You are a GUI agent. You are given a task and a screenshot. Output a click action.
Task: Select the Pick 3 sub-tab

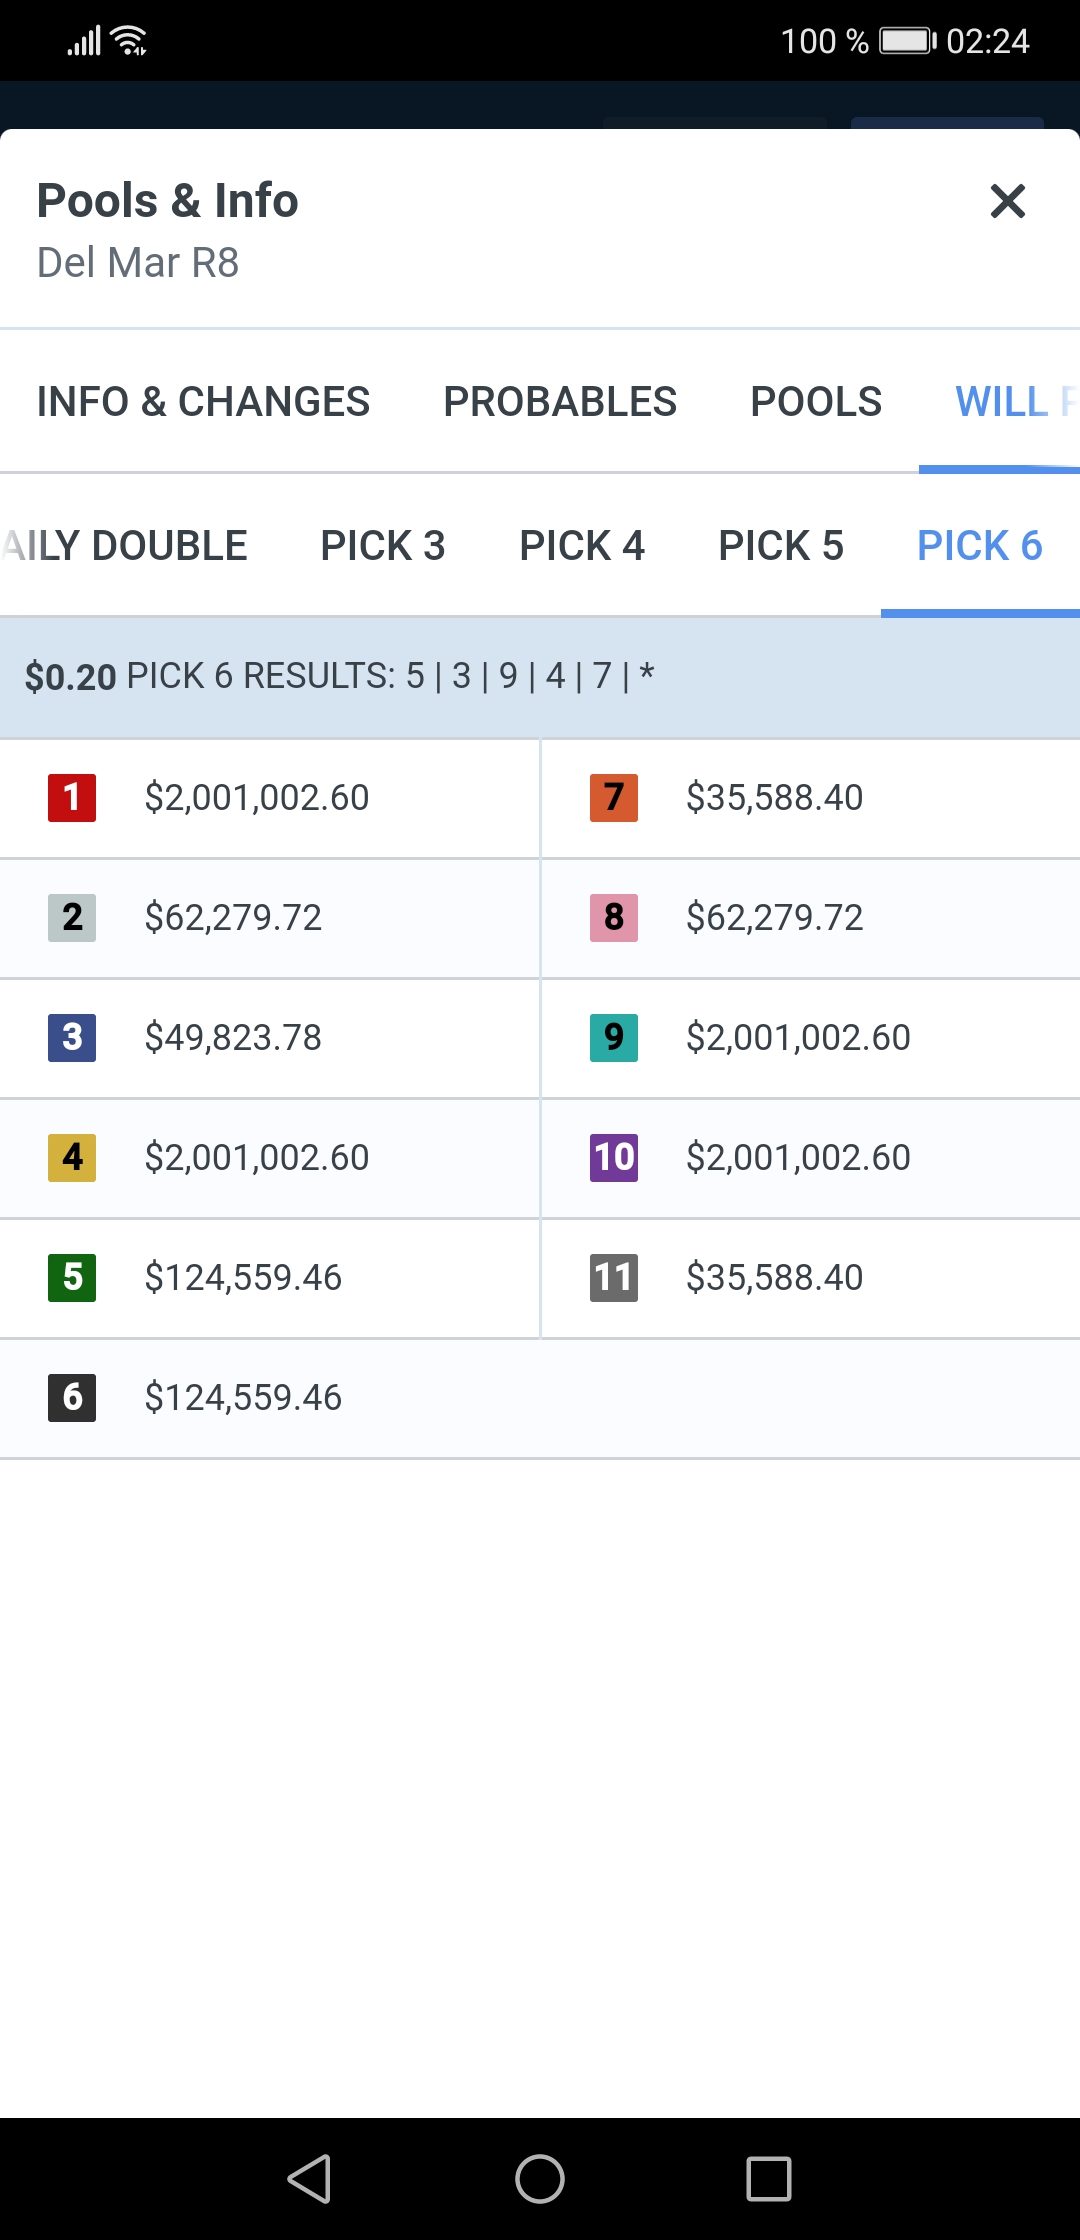pyautogui.click(x=383, y=546)
